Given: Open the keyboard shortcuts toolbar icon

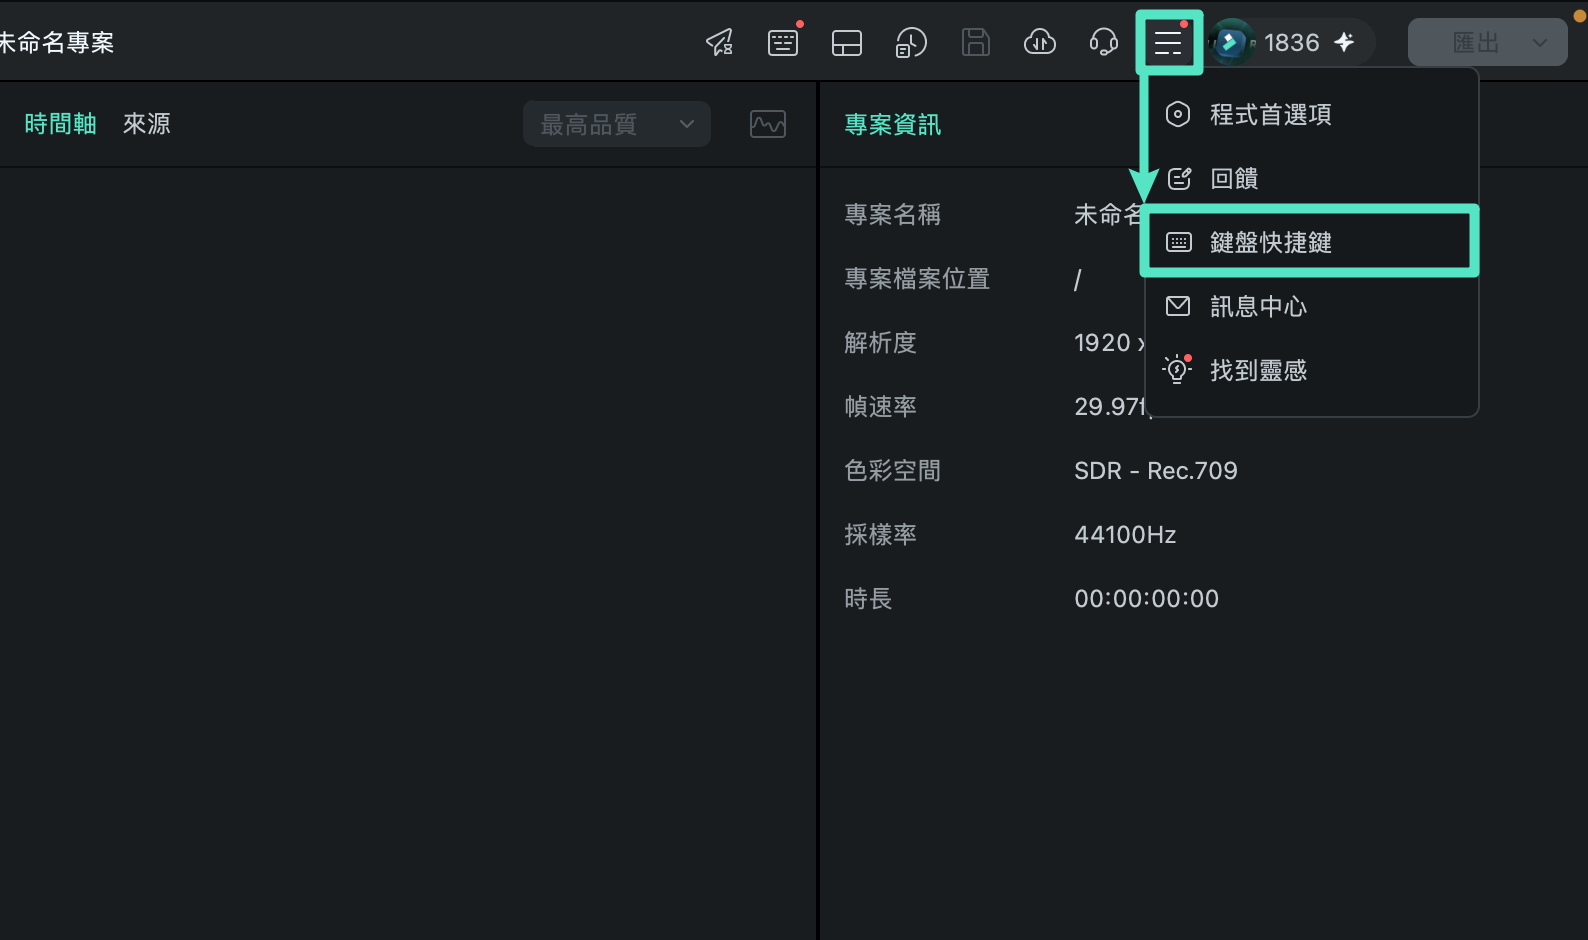Looking at the screenshot, I should [x=783, y=43].
